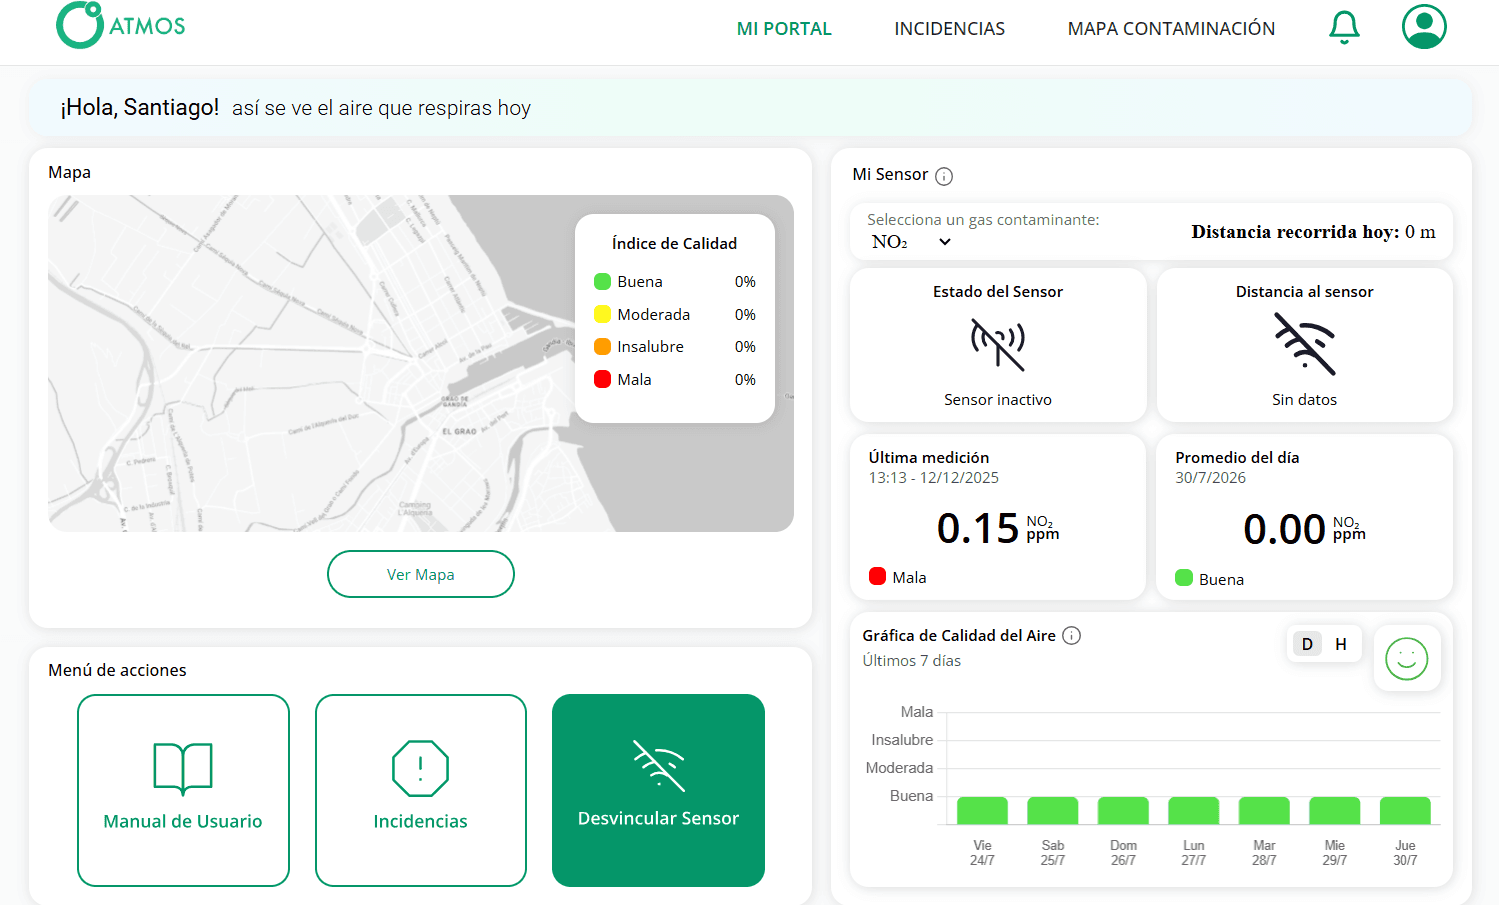Screen dimensions: 1499x905
Task: Click info icon beside Mi Sensor
Action: click(x=944, y=176)
